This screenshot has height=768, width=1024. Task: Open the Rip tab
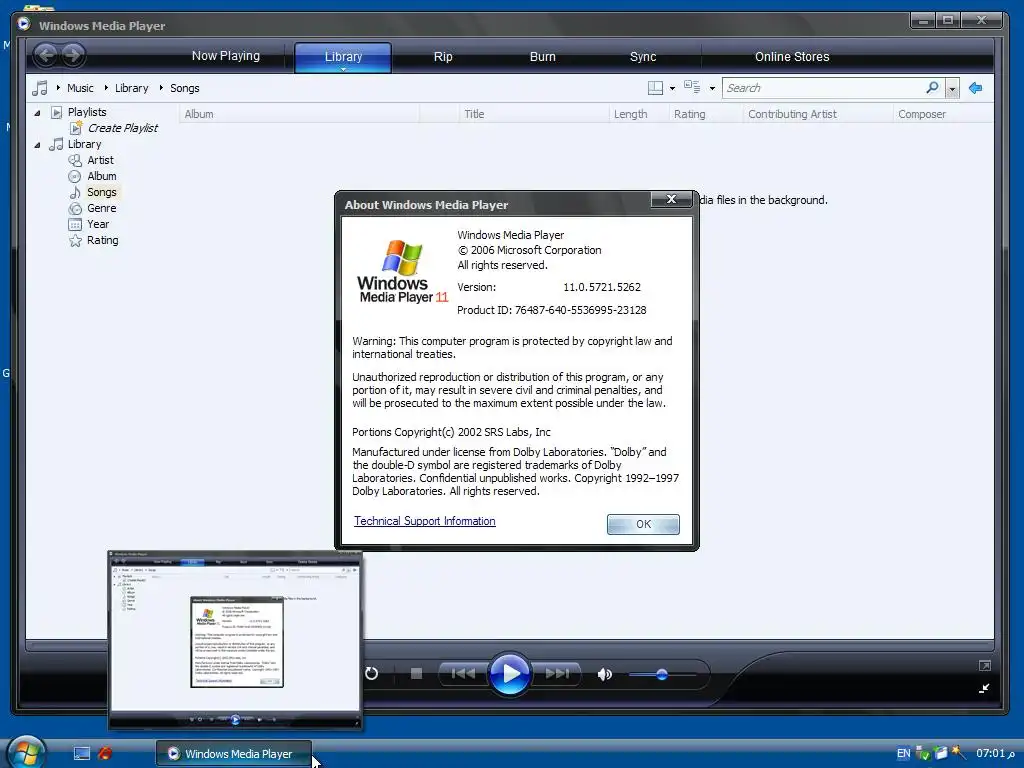443,57
